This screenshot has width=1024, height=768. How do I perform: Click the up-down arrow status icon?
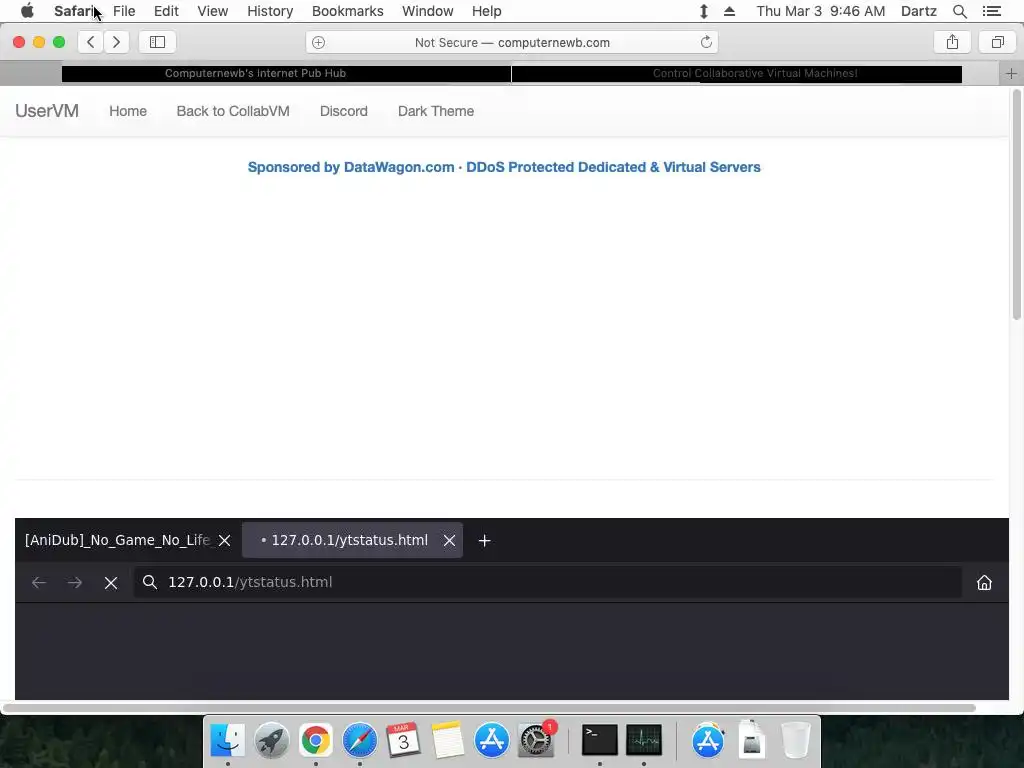(x=704, y=11)
